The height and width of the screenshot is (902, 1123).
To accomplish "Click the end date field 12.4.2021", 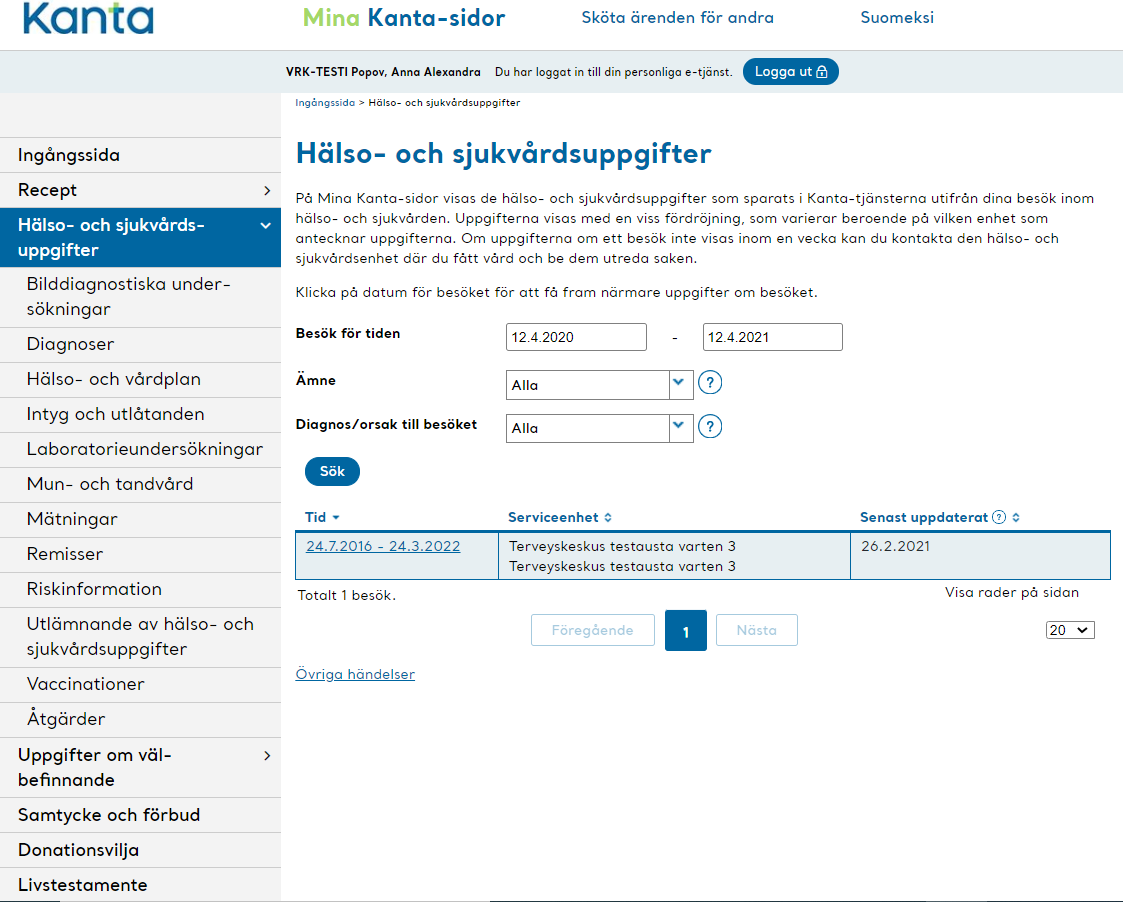I will (x=772, y=337).
